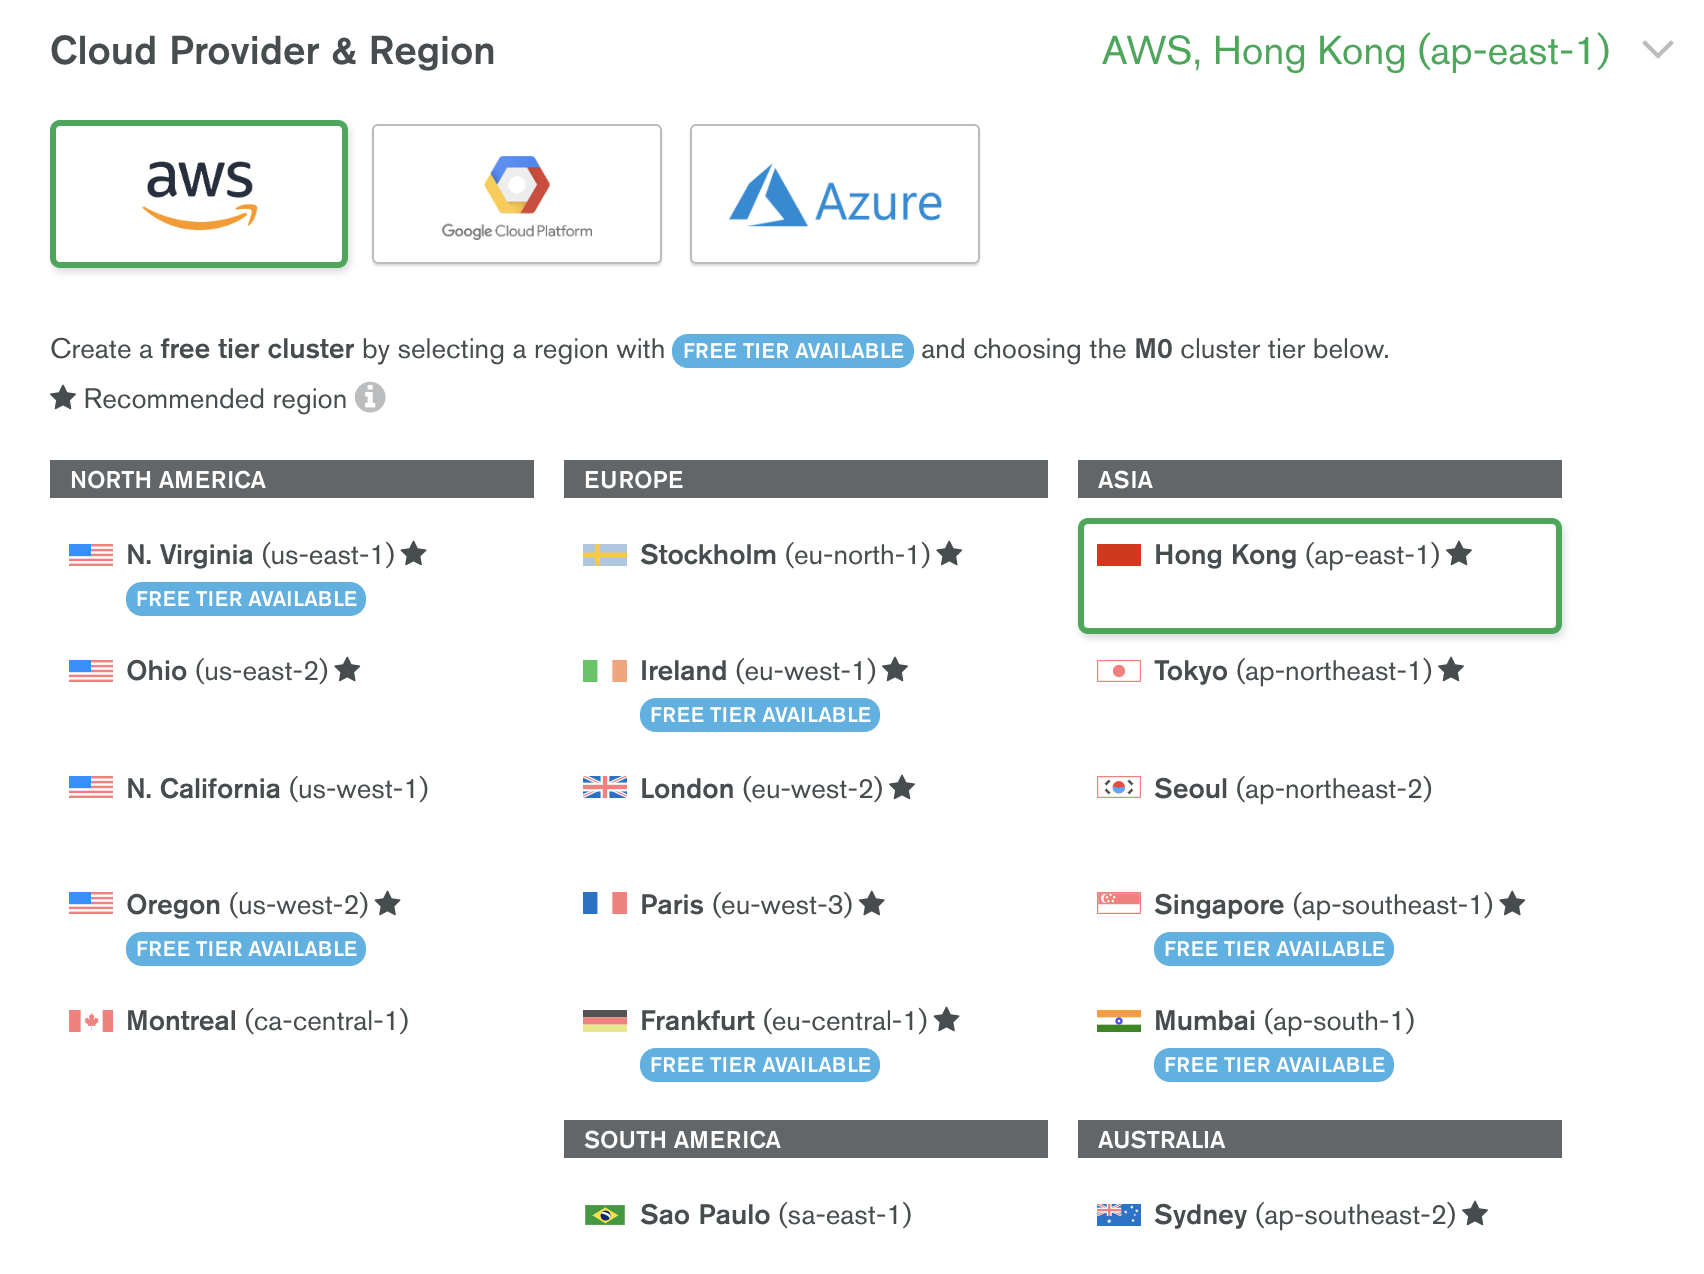Select the AWS cloud provider card
The width and height of the screenshot is (1704, 1274).
point(199,194)
